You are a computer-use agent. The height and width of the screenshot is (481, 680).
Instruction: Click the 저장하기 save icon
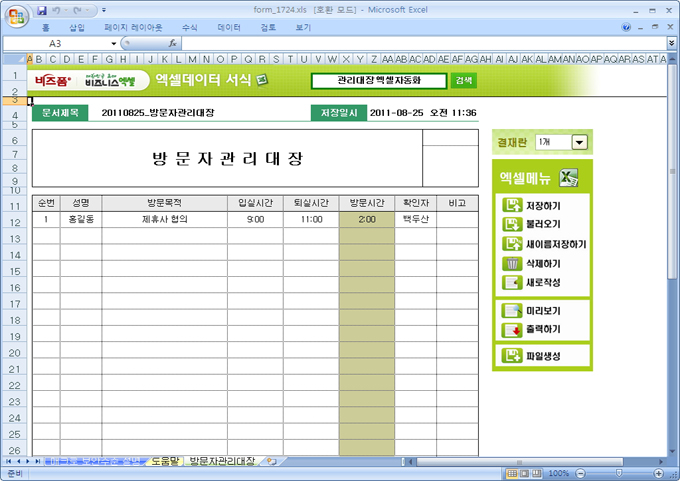click(x=512, y=205)
